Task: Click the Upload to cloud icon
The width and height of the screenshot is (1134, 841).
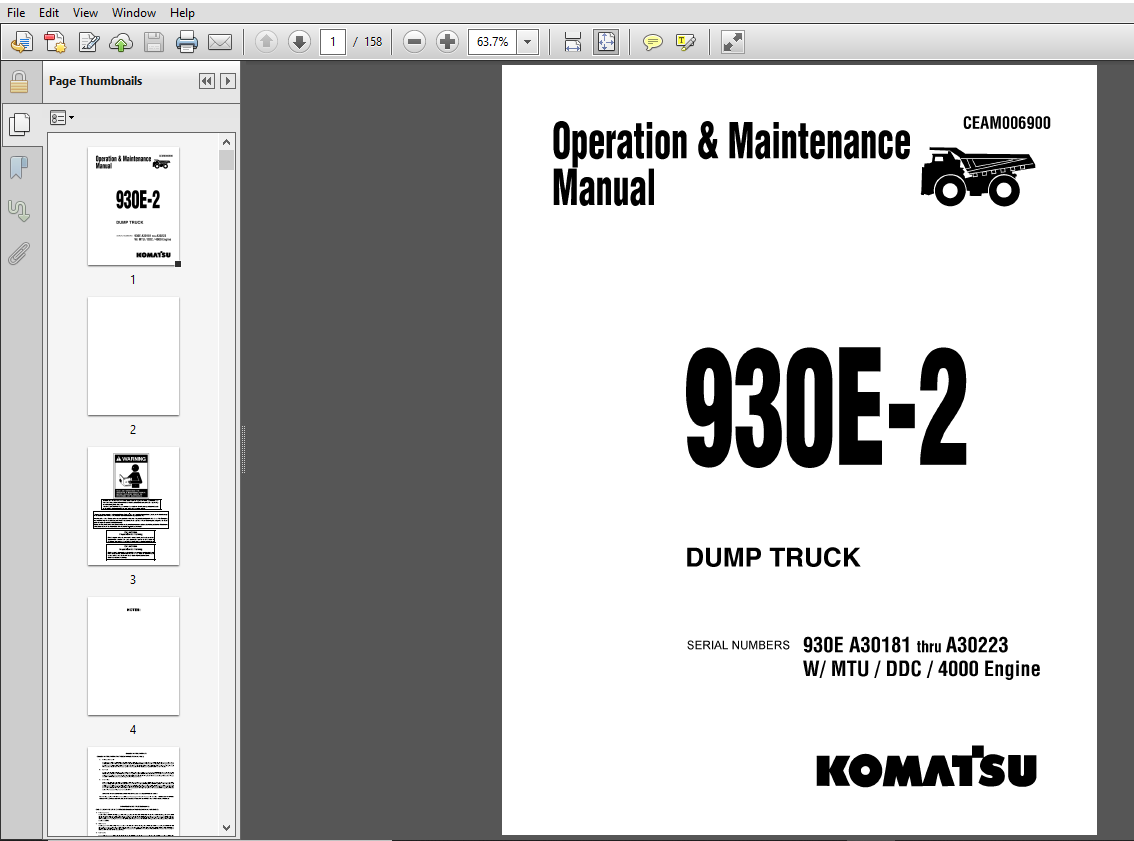Action: (x=121, y=42)
